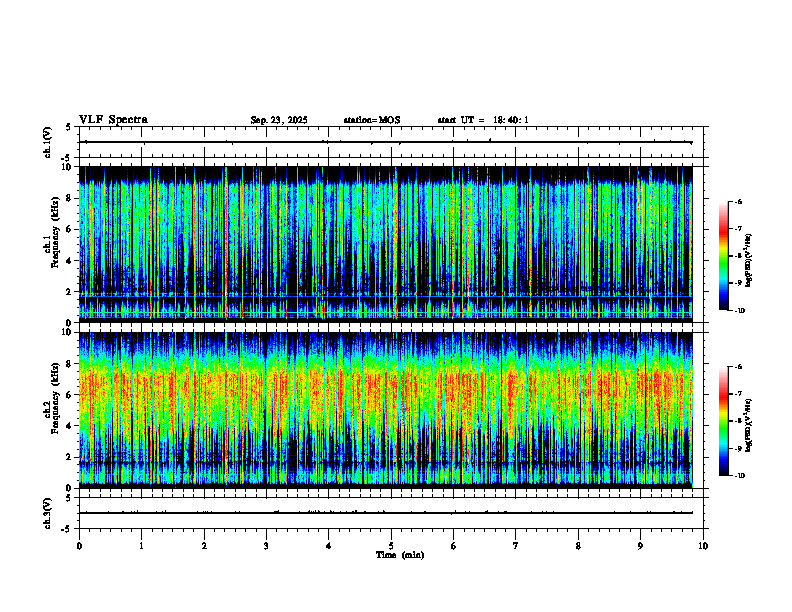
Task: Click the "8" kHz tick on ch.2 frequency axis
Action: 70,364
